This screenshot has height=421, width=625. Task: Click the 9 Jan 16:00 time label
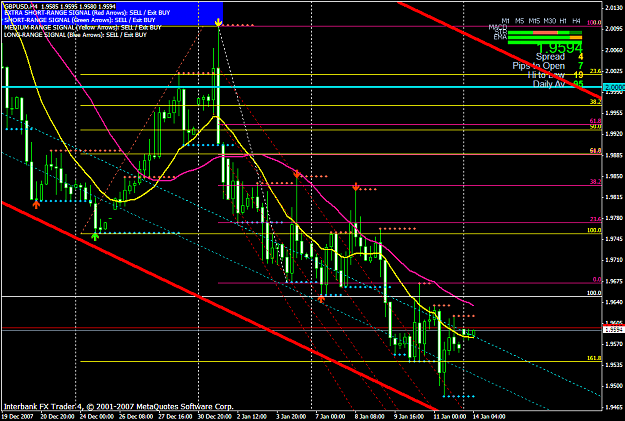point(409,417)
